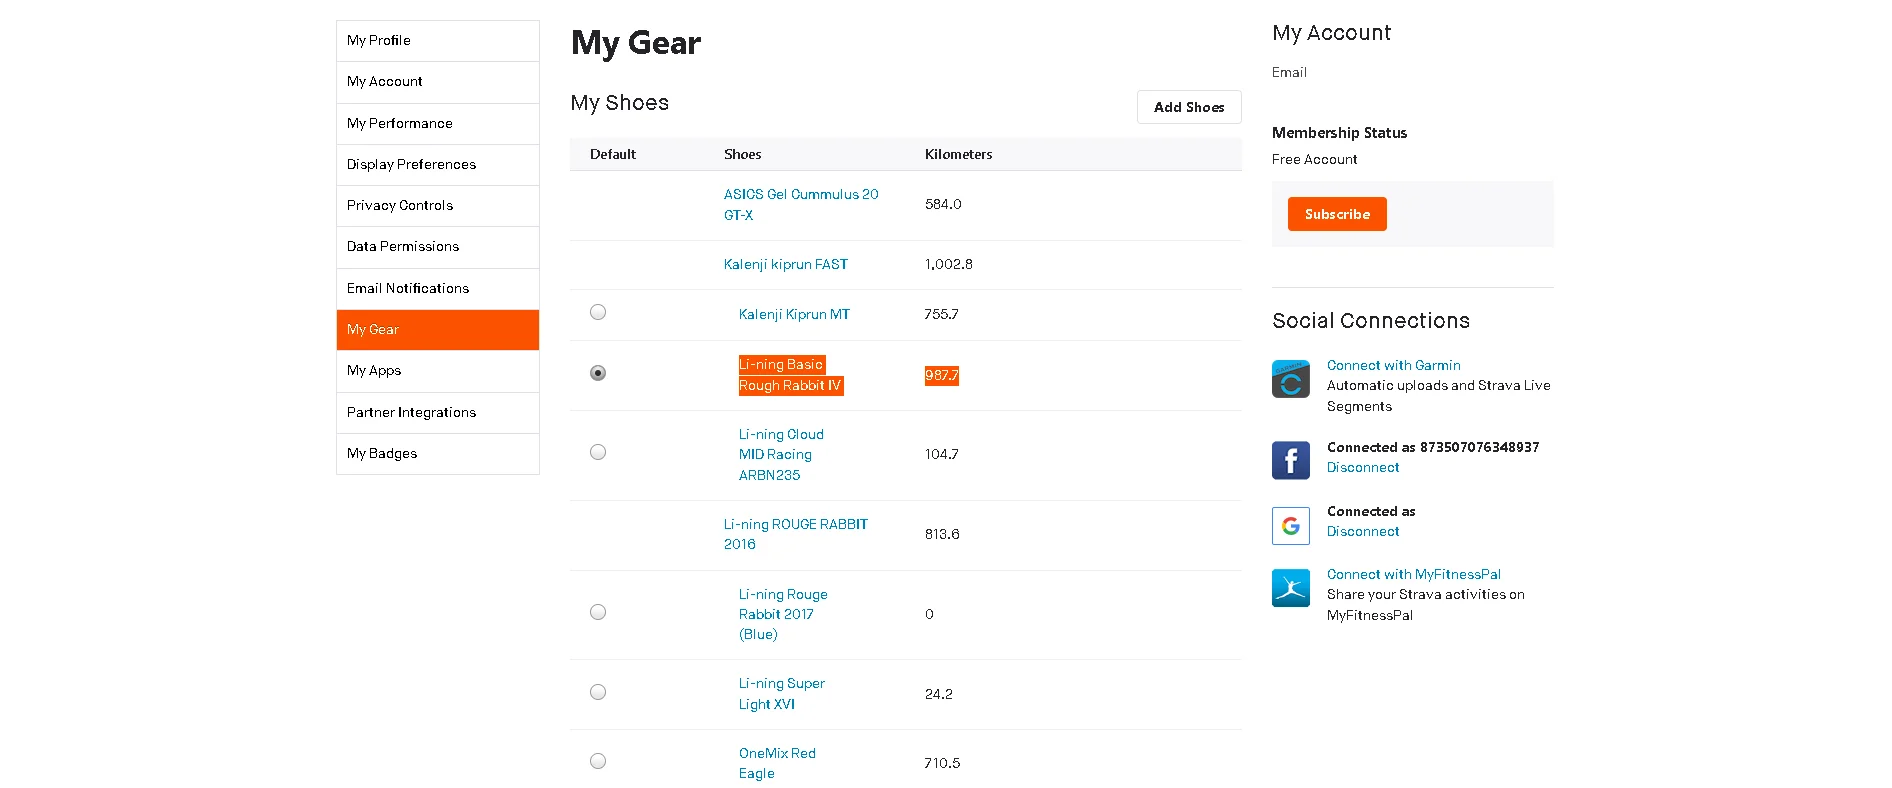Navigate to My Badges page
The width and height of the screenshot is (1892, 788).
click(382, 453)
